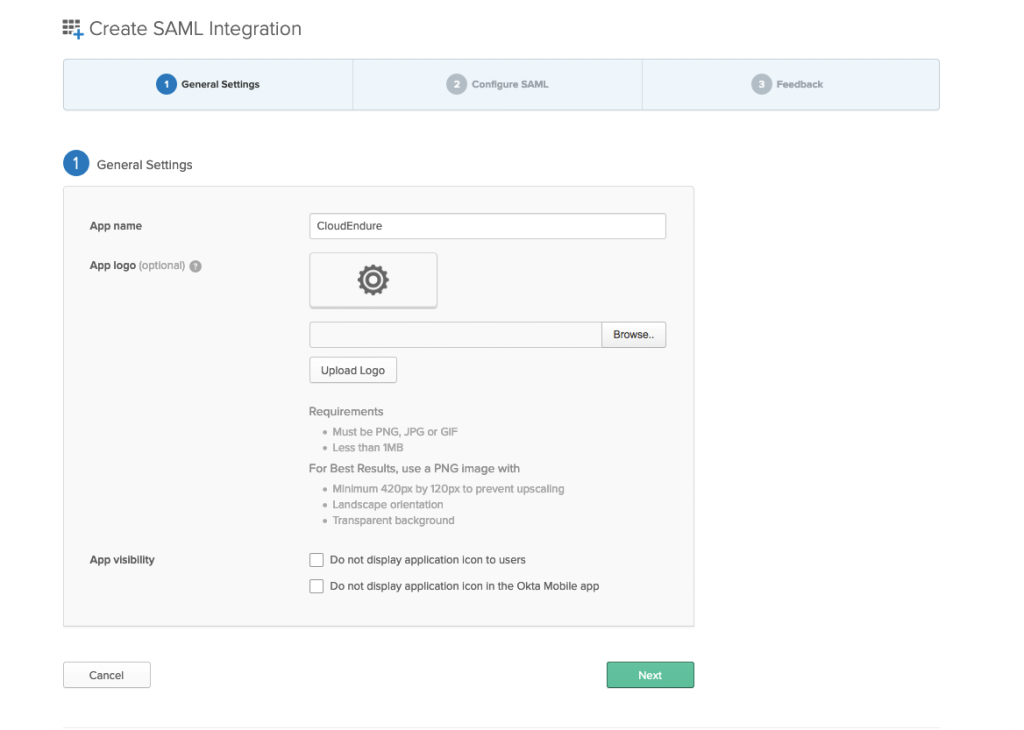This screenshot has height=730, width=1024.
Task: Click the add-application grid icon in the header
Action: pyautogui.click(x=71, y=29)
